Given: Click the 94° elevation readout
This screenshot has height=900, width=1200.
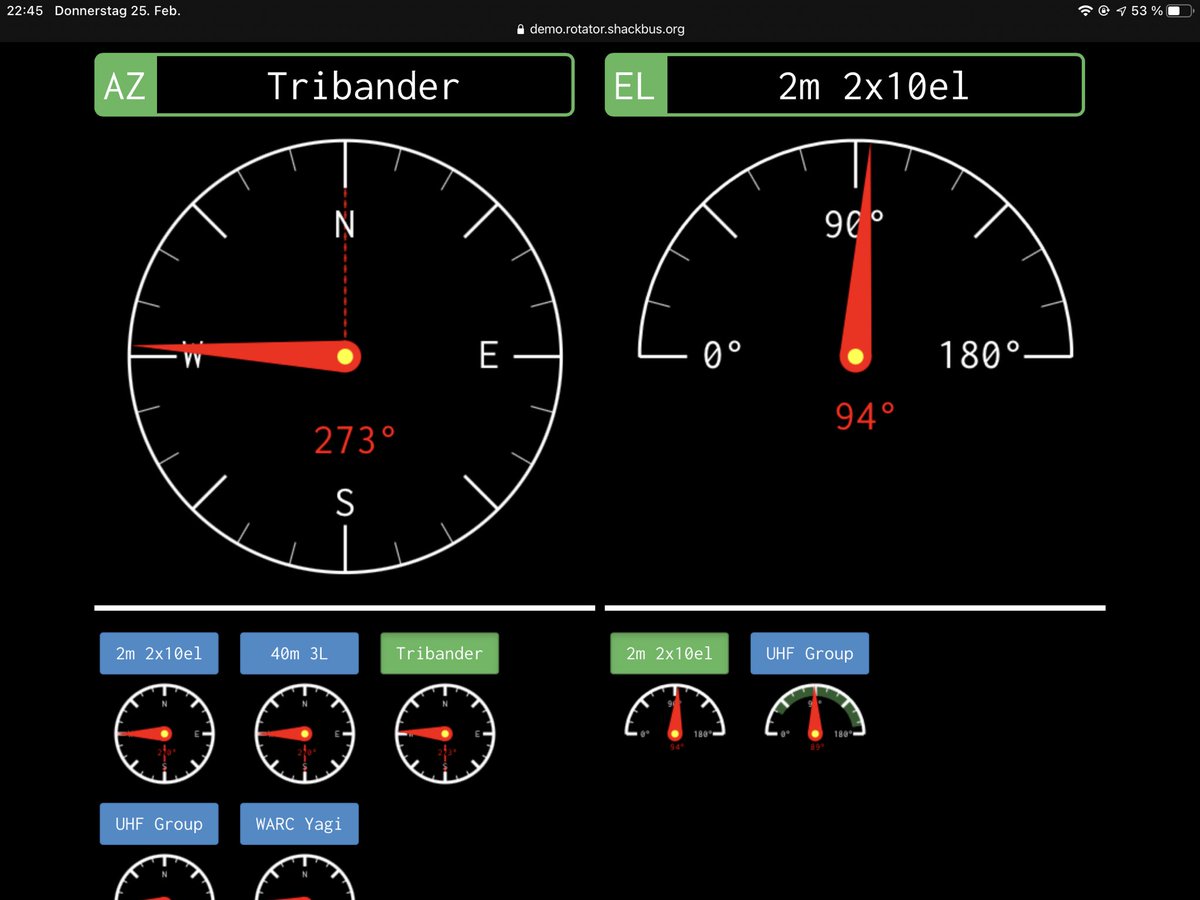Looking at the screenshot, I should click(x=865, y=415).
